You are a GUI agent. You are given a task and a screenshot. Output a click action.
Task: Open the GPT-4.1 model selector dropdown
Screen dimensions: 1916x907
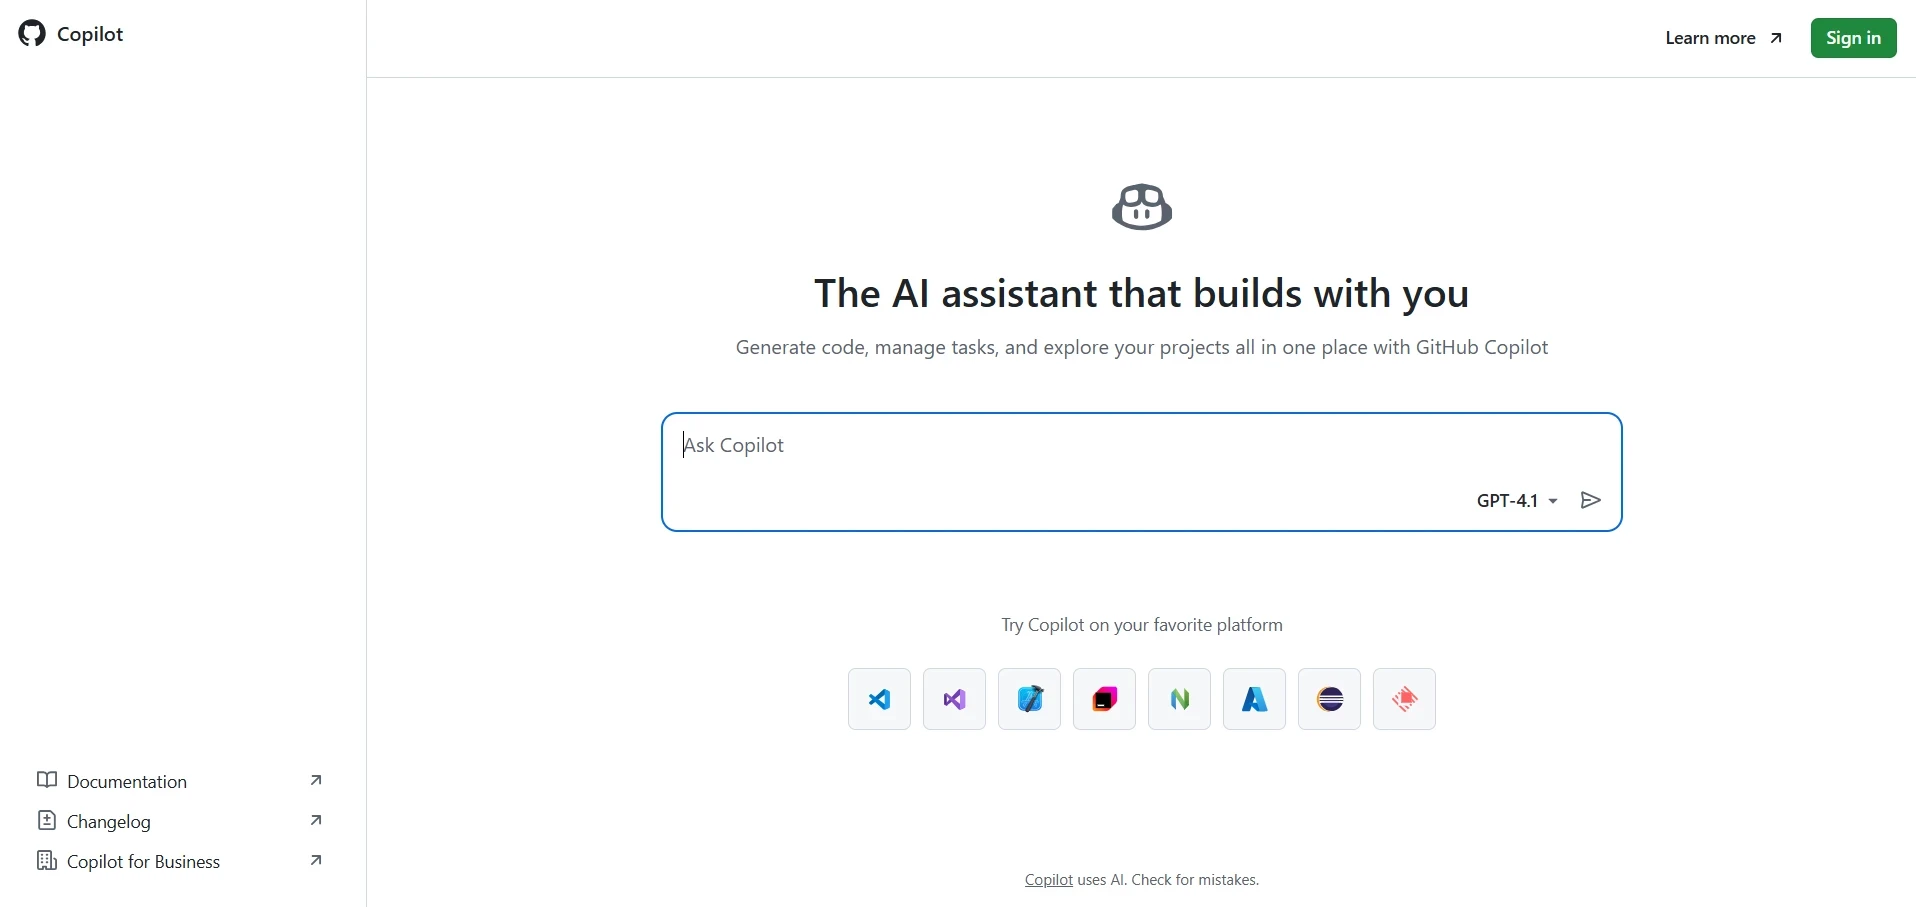click(1516, 500)
